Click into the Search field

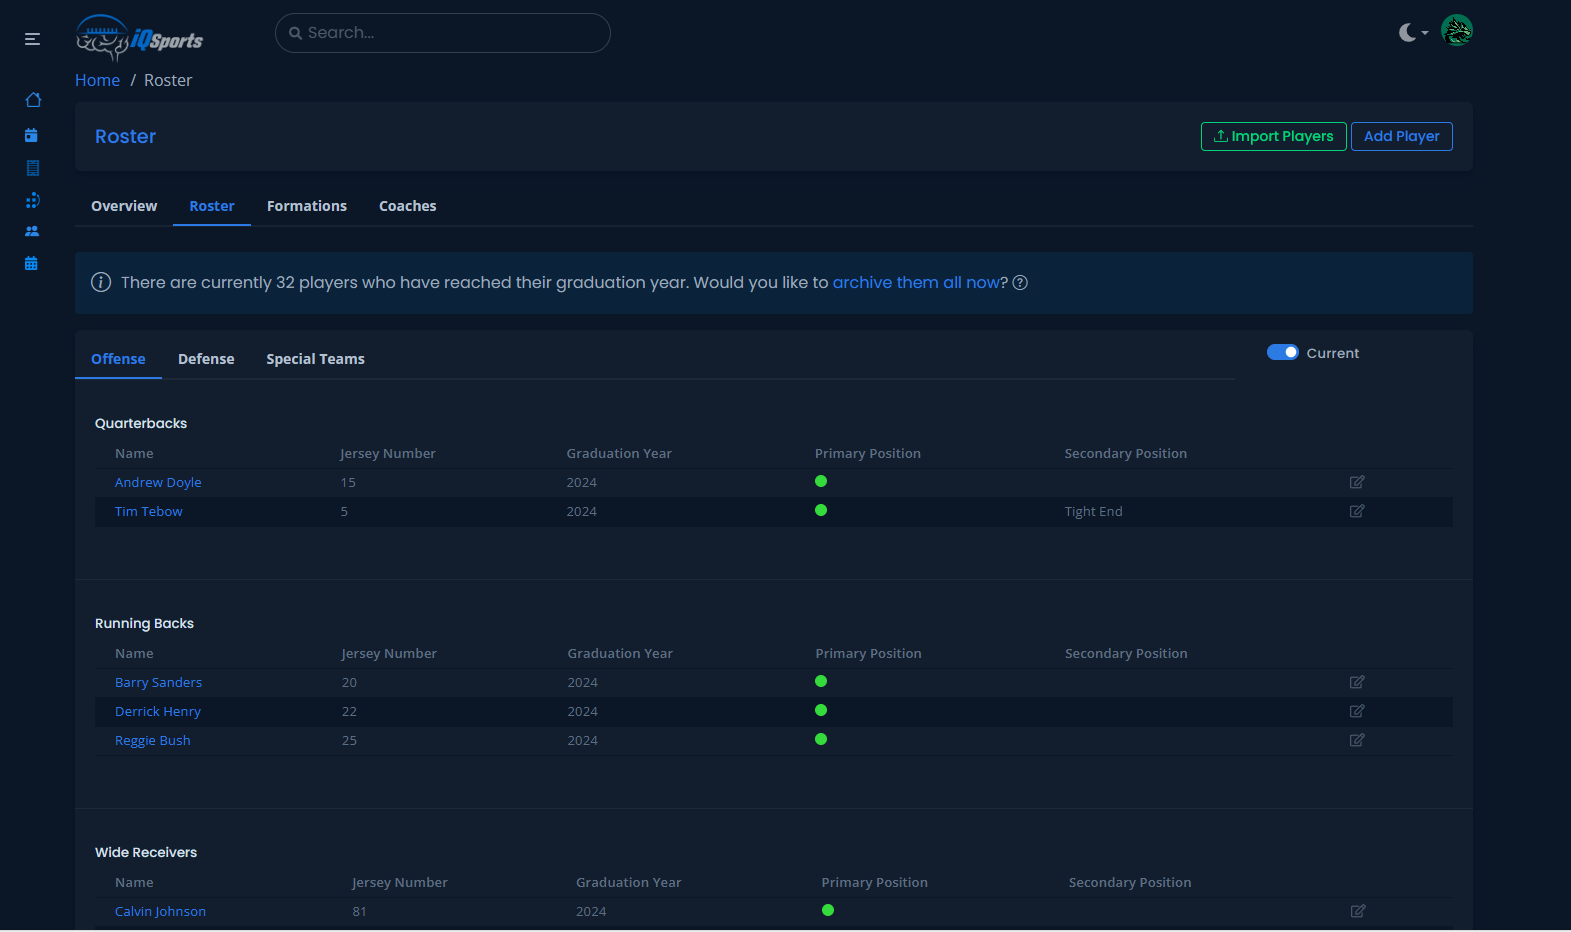coord(443,33)
